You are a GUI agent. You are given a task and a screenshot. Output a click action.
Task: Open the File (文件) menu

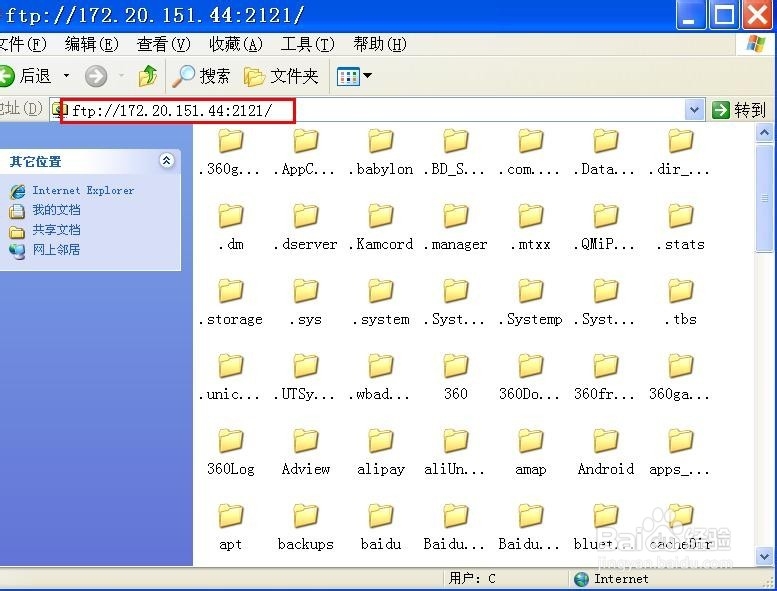click(x=23, y=44)
